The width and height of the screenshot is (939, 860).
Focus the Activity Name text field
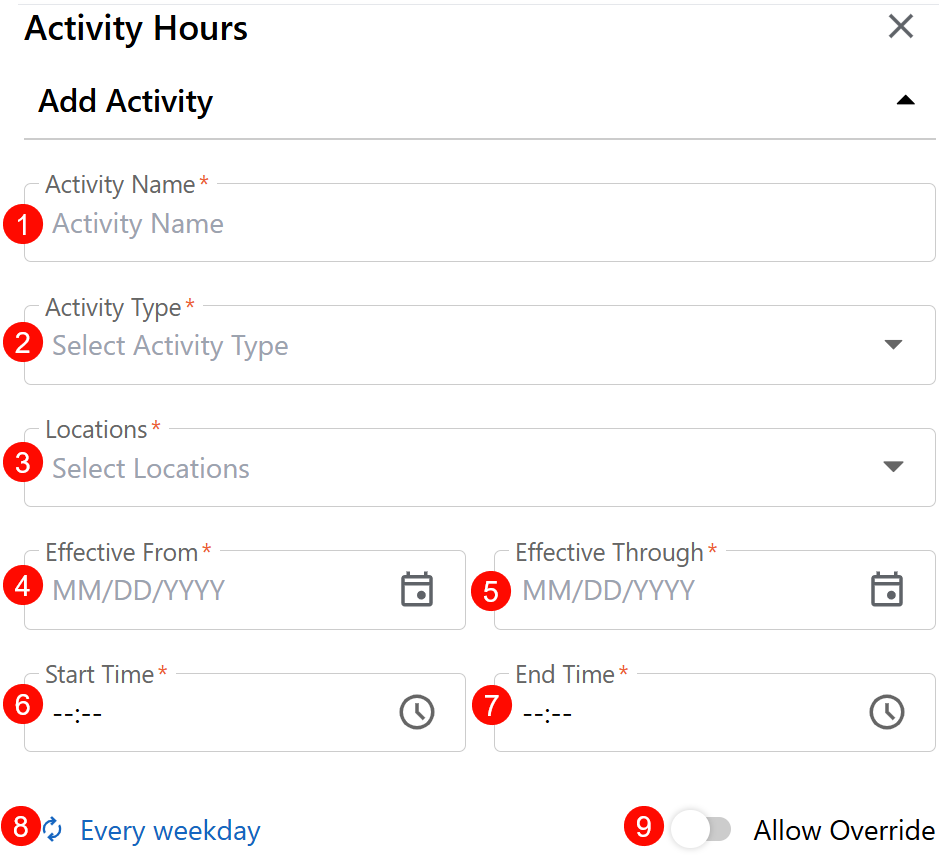(480, 224)
